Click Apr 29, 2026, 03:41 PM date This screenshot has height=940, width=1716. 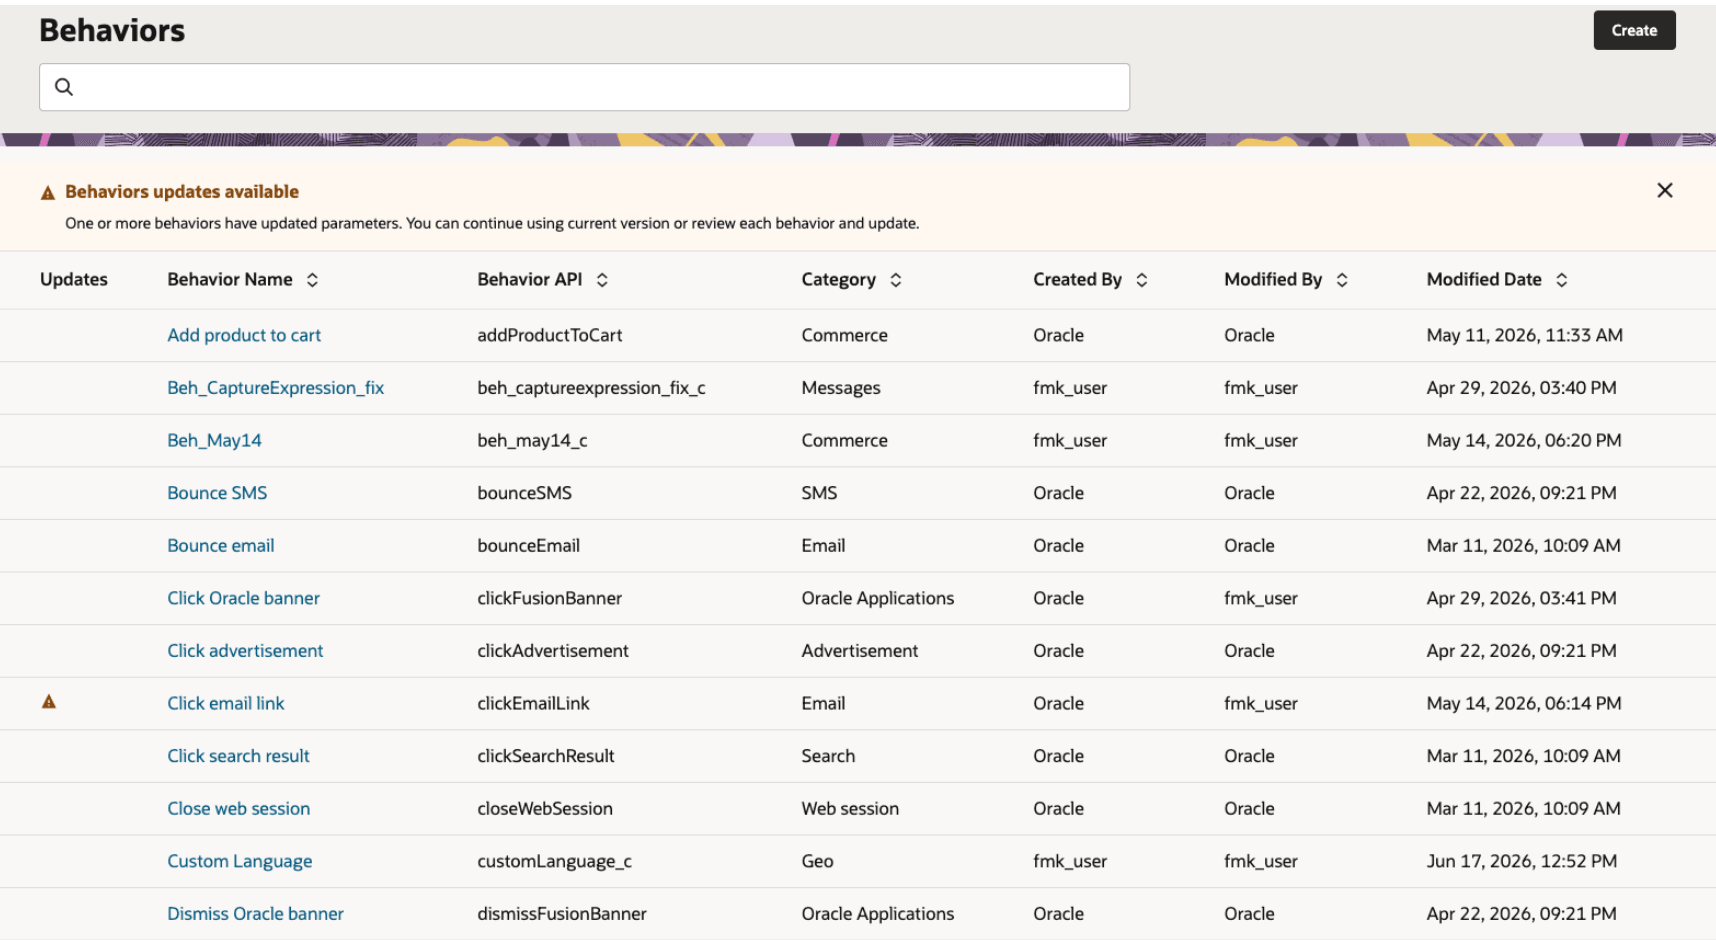point(1522,598)
